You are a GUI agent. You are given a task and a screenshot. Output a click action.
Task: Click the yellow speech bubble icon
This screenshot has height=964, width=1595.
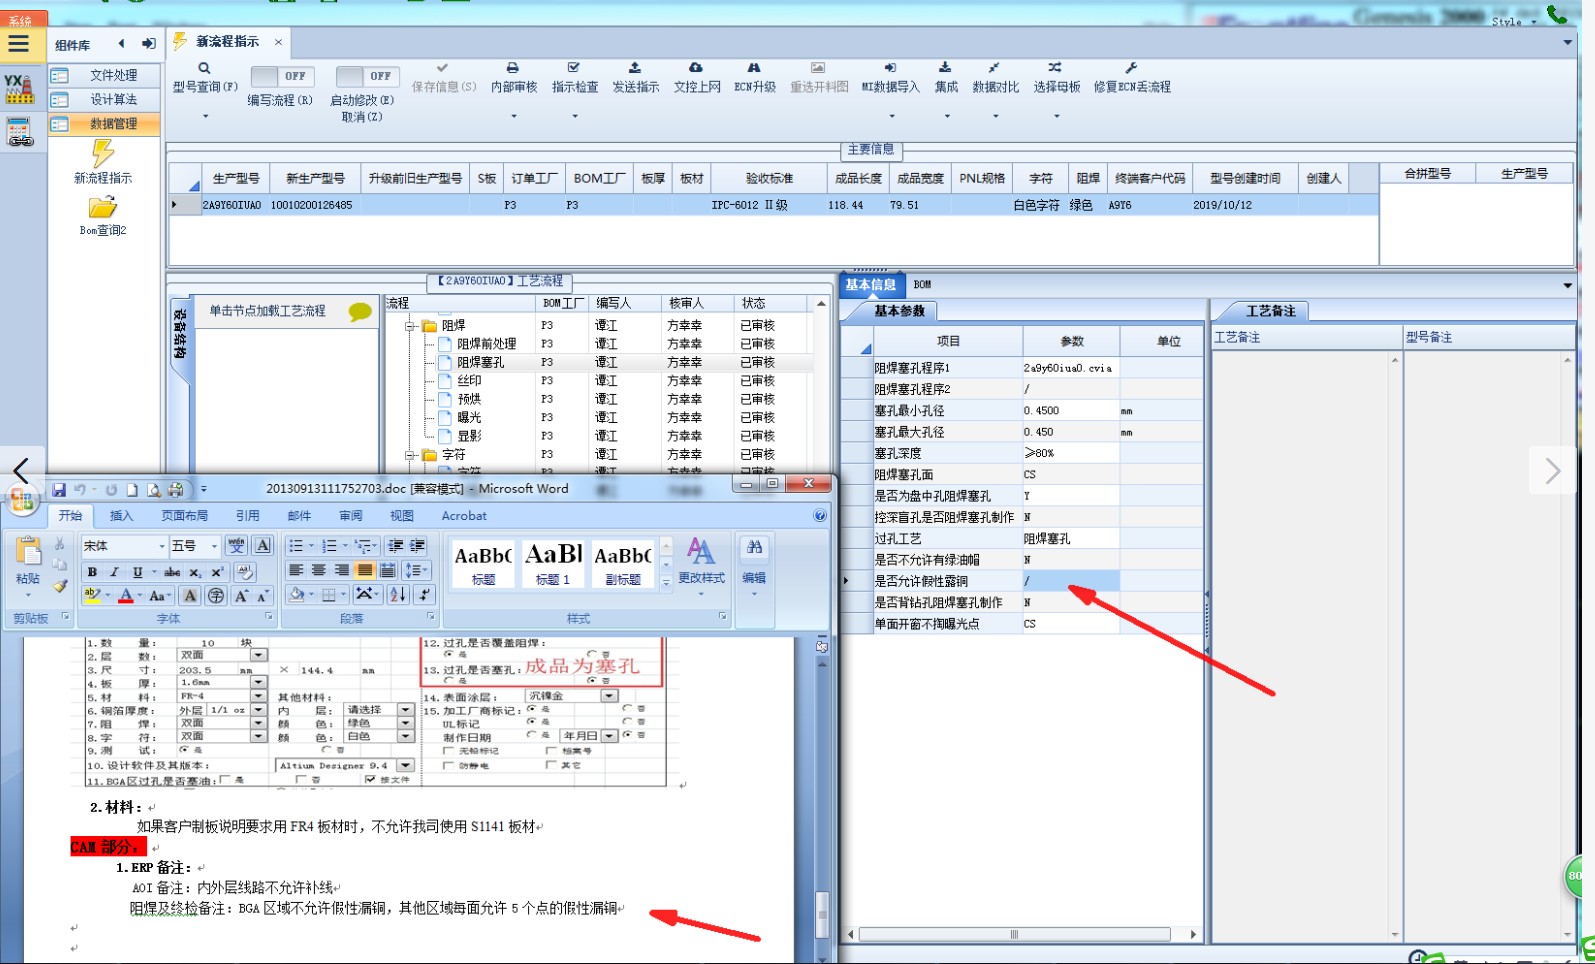click(x=360, y=312)
